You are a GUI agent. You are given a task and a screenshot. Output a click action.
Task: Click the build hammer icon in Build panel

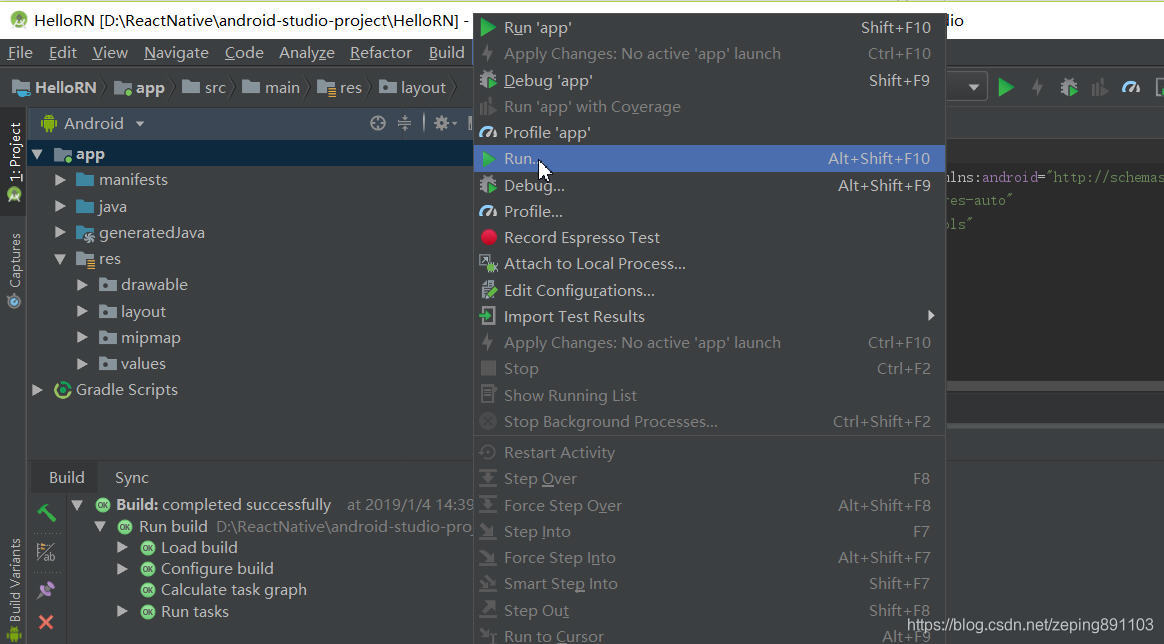(46, 512)
